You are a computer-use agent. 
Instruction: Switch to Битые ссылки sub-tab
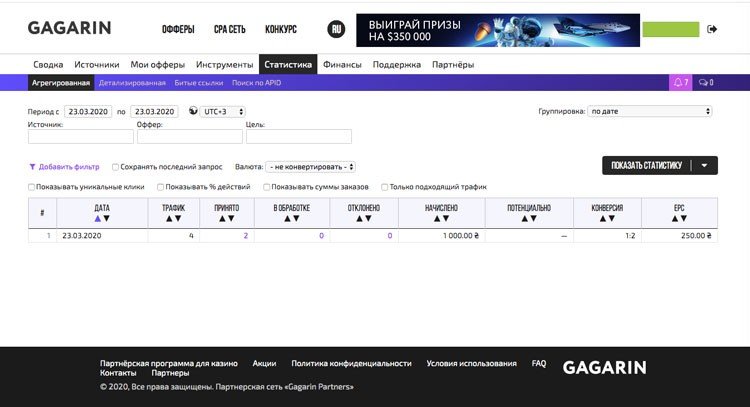[x=199, y=83]
